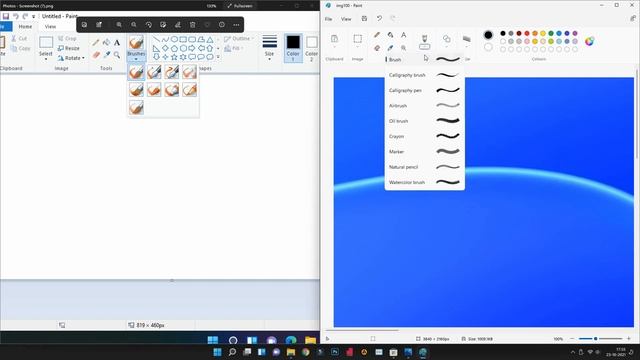Click the rotate icon in Photos toolbar
The height and width of the screenshot is (360, 640).
point(149,25)
